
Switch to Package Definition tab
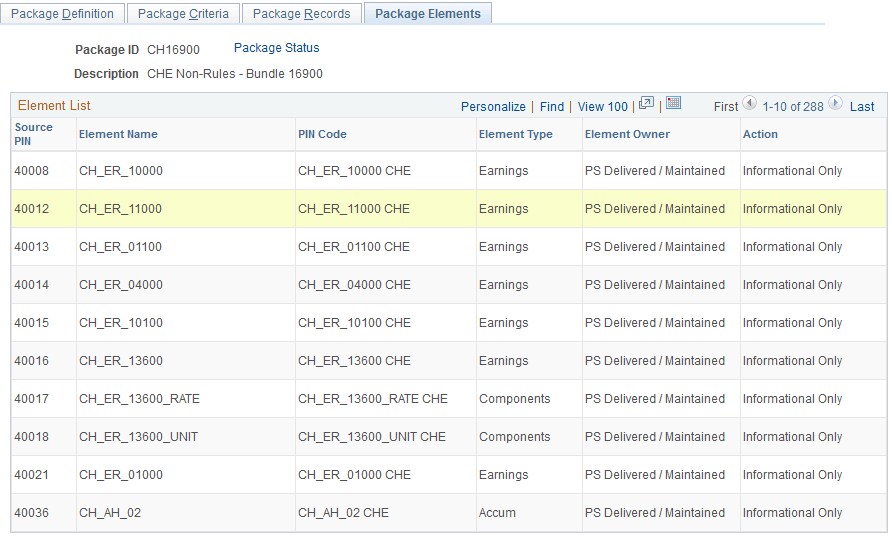pyautogui.click(x=63, y=14)
